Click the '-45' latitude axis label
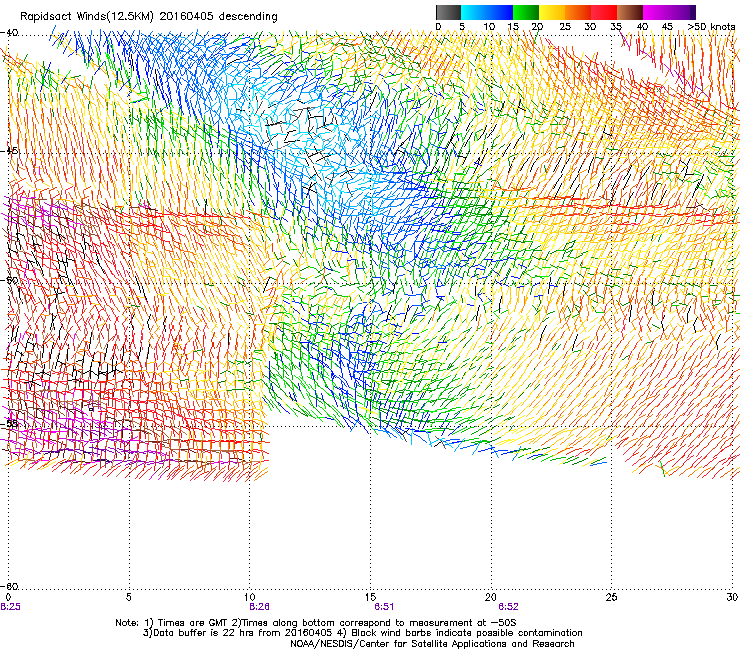 [x=9, y=151]
